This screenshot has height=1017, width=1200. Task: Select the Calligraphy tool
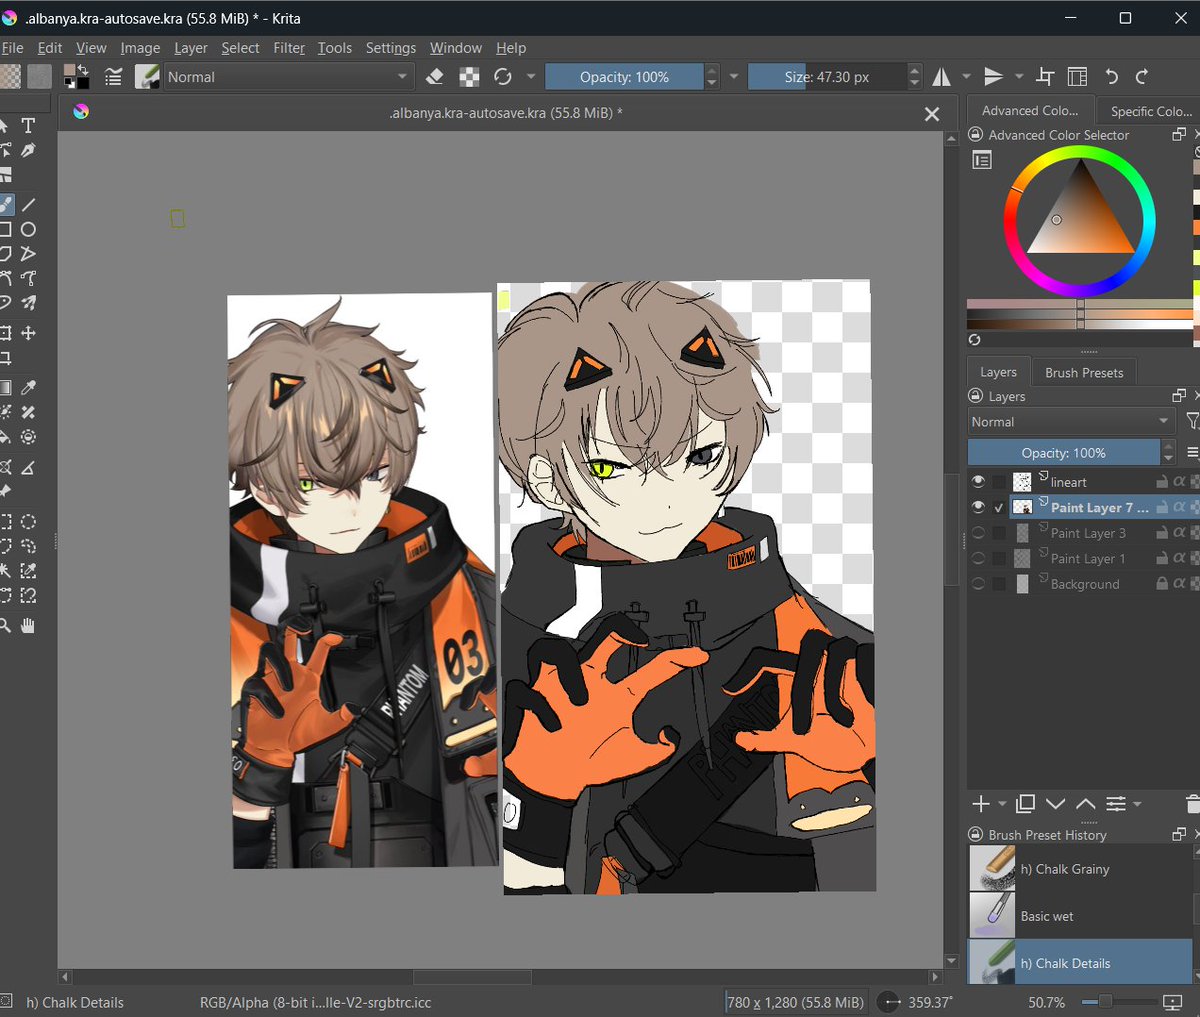click(x=28, y=150)
